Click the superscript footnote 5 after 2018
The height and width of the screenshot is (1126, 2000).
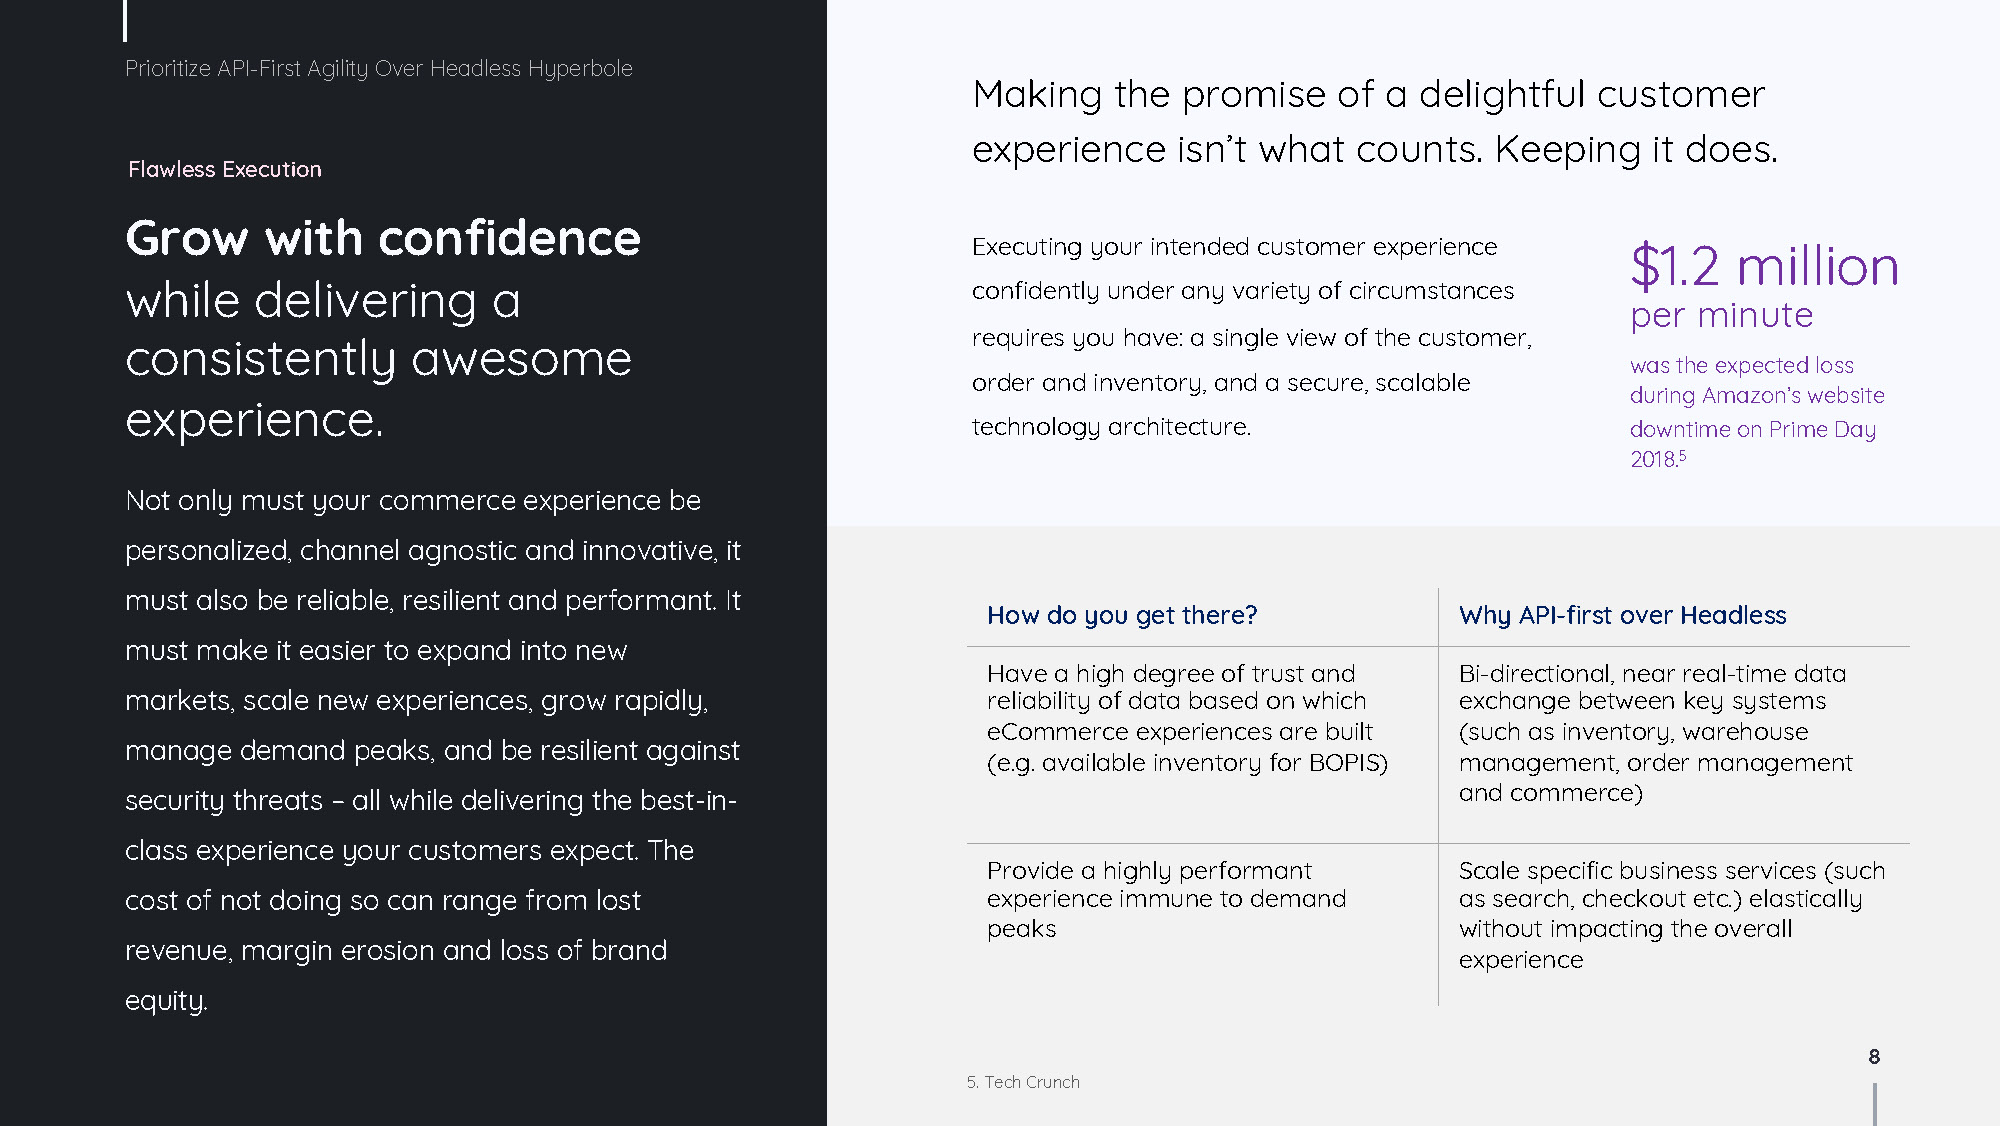pyautogui.click(x=1682, y=455)
